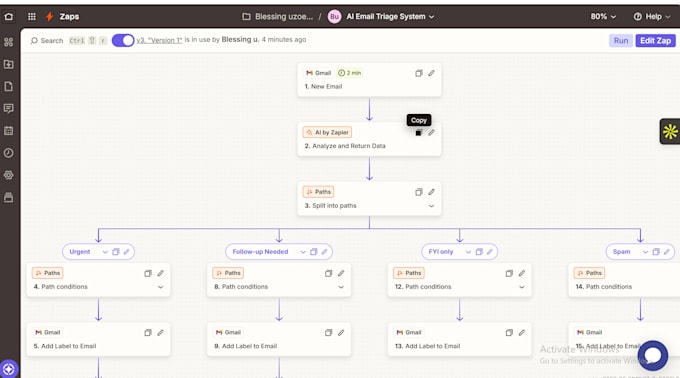Edit step 9. Add Label to Email
The width and height of the screenshot is (680, 378).
tap(341, 333)
